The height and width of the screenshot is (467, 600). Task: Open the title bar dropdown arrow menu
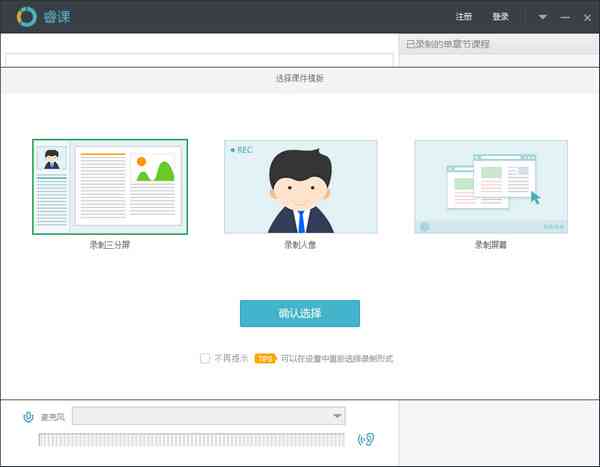[x=543, y=17]
